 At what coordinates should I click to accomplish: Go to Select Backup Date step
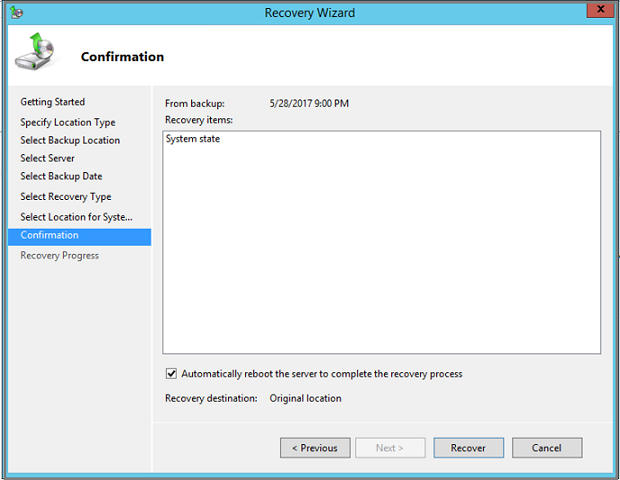point(61,176)
